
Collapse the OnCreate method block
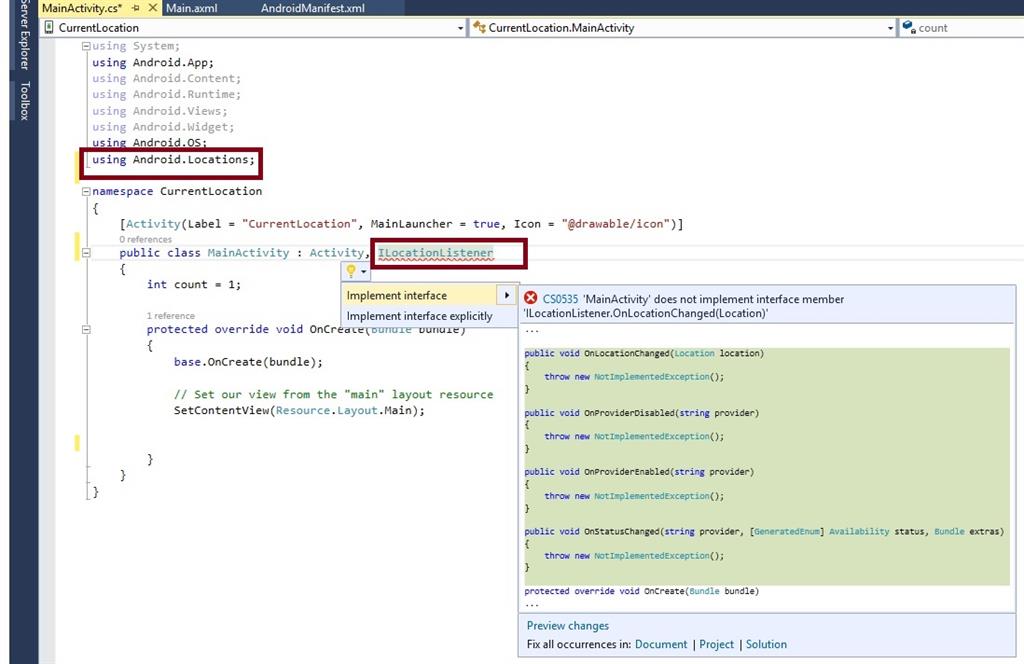pos(86,329)
